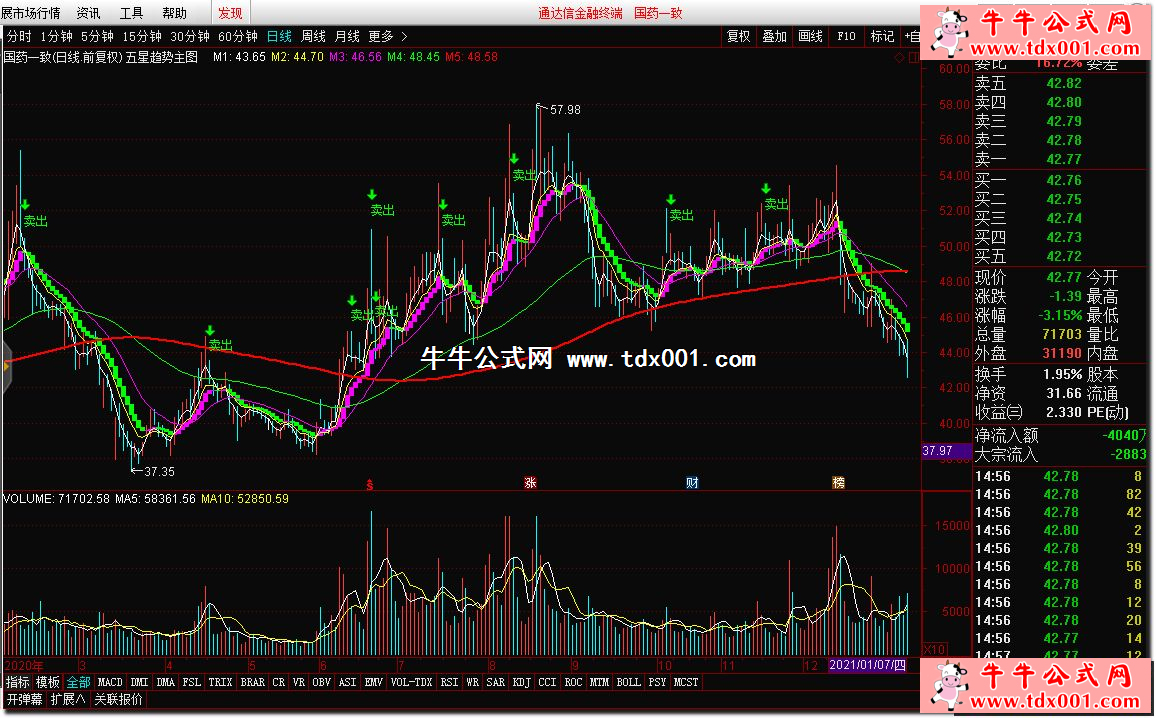Viewport: 1156px width, 718px height.
Task: Click the 关联报价 button
Action: 118,700
